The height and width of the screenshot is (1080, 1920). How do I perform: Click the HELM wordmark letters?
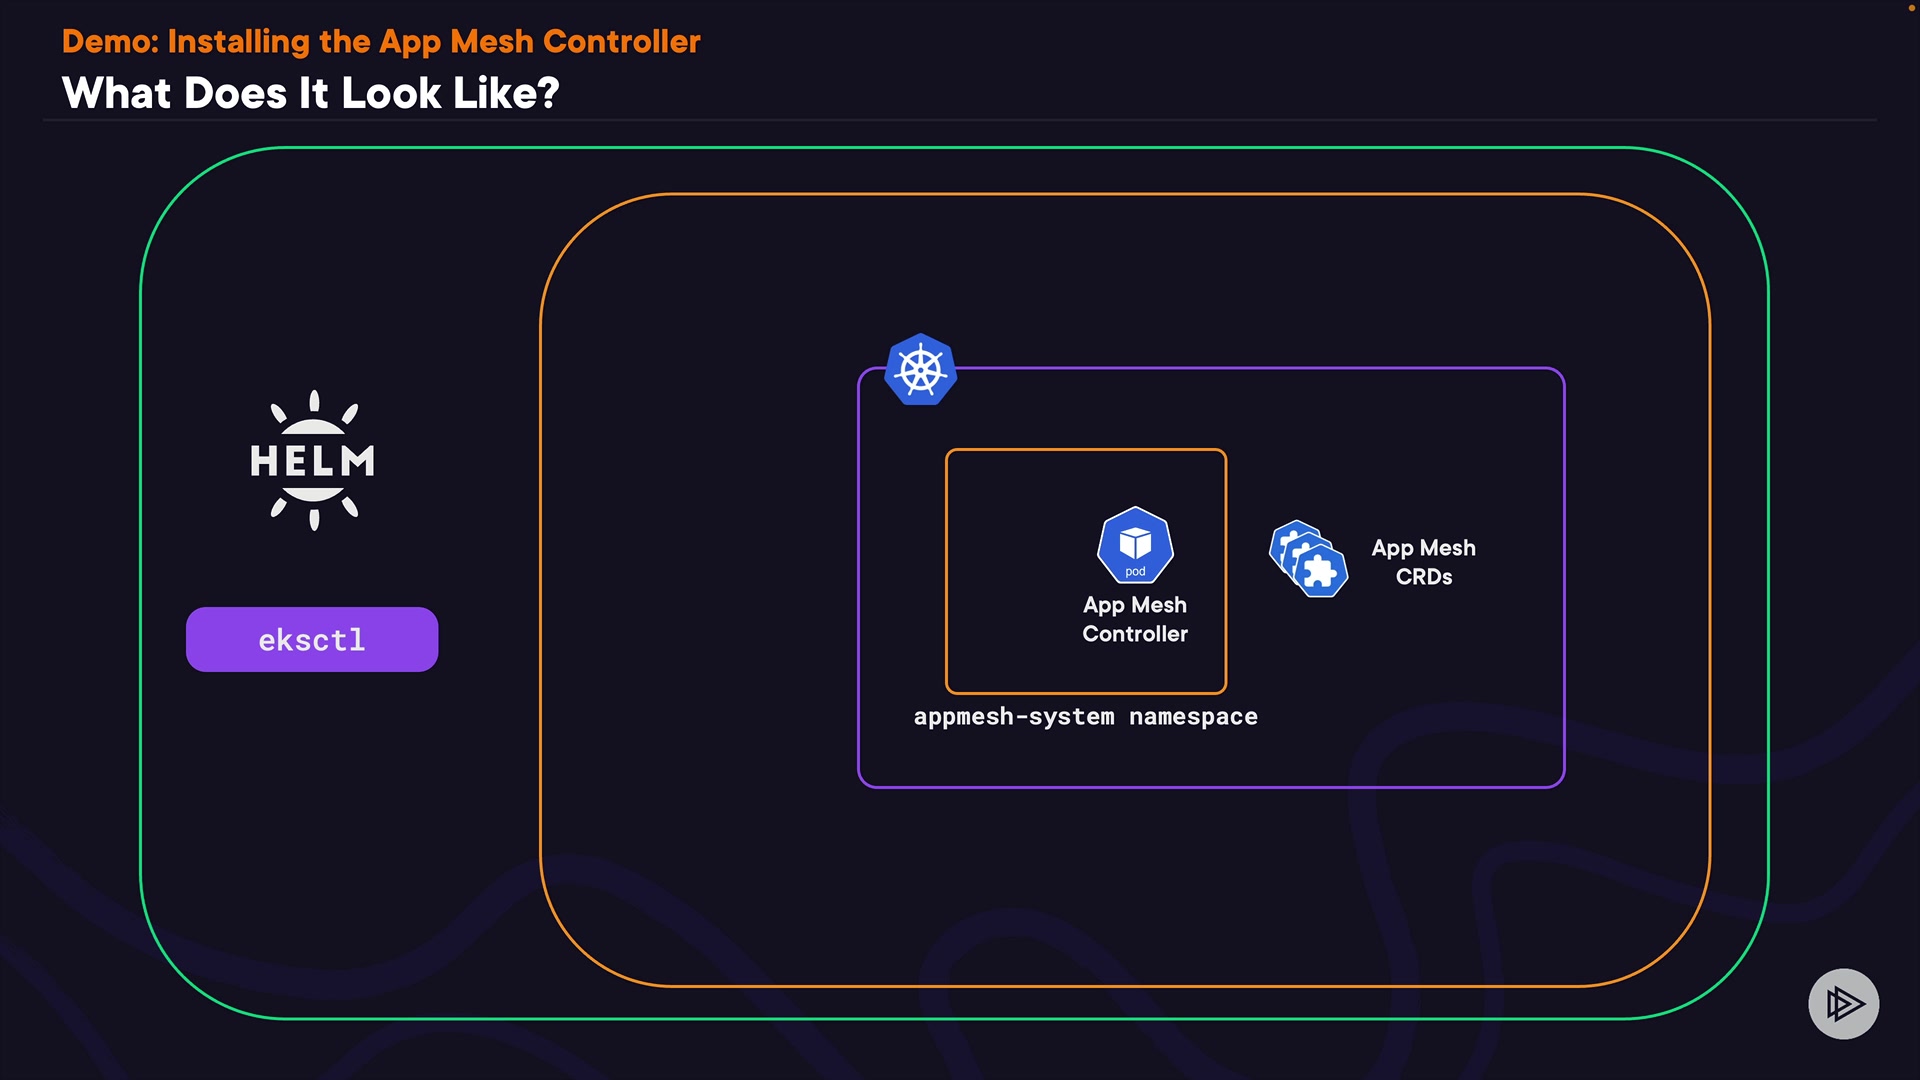coord(312,462)
